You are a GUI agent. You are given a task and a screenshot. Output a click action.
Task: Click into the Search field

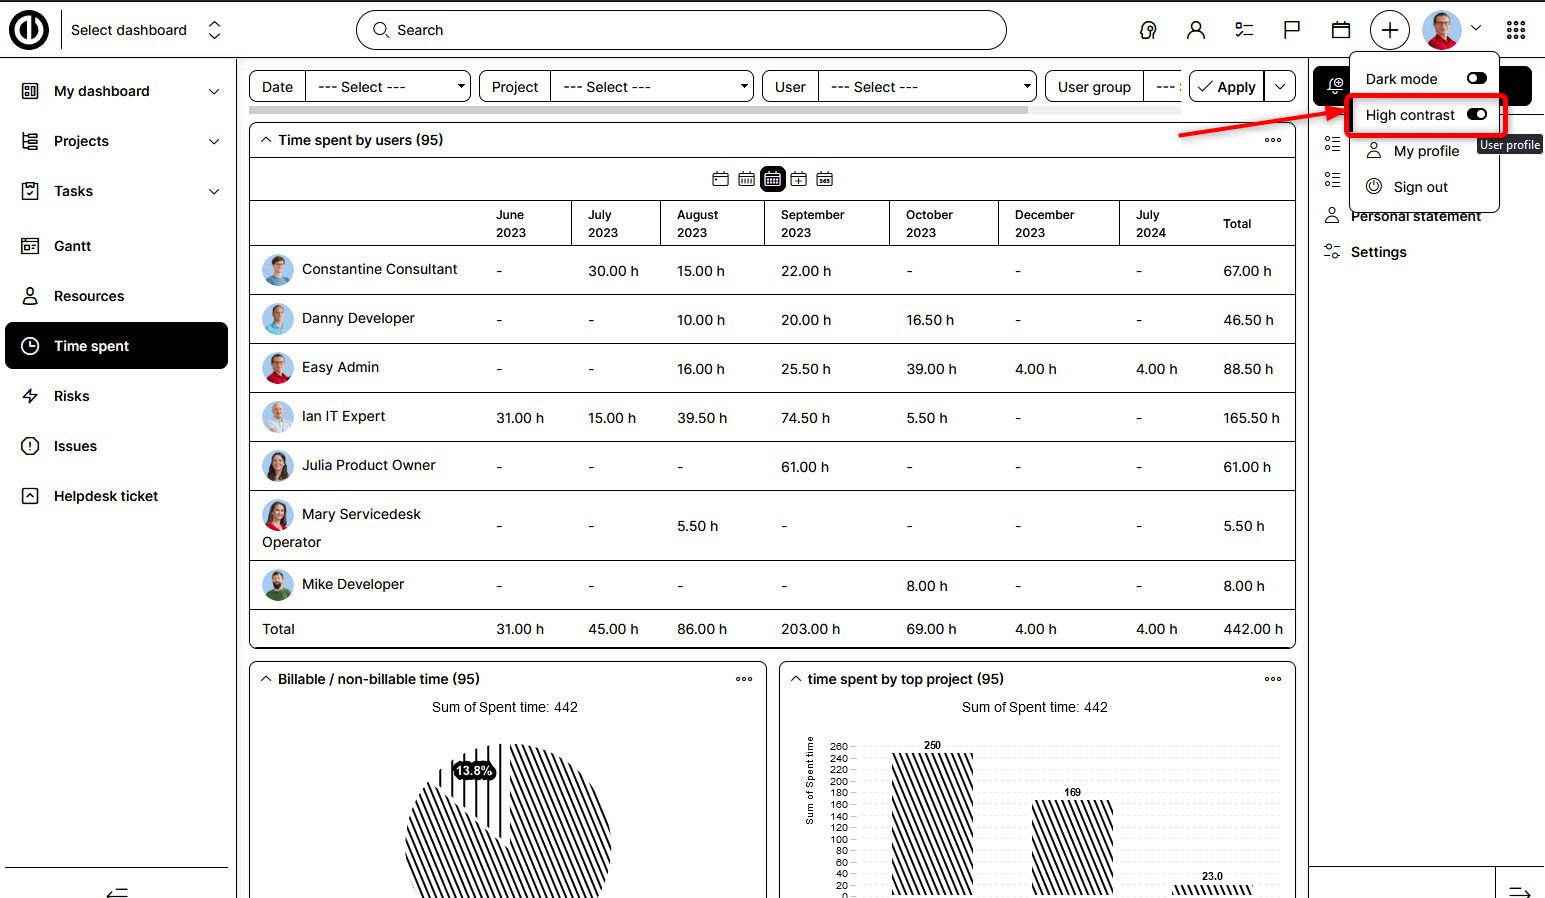click(x=680, y=30)
